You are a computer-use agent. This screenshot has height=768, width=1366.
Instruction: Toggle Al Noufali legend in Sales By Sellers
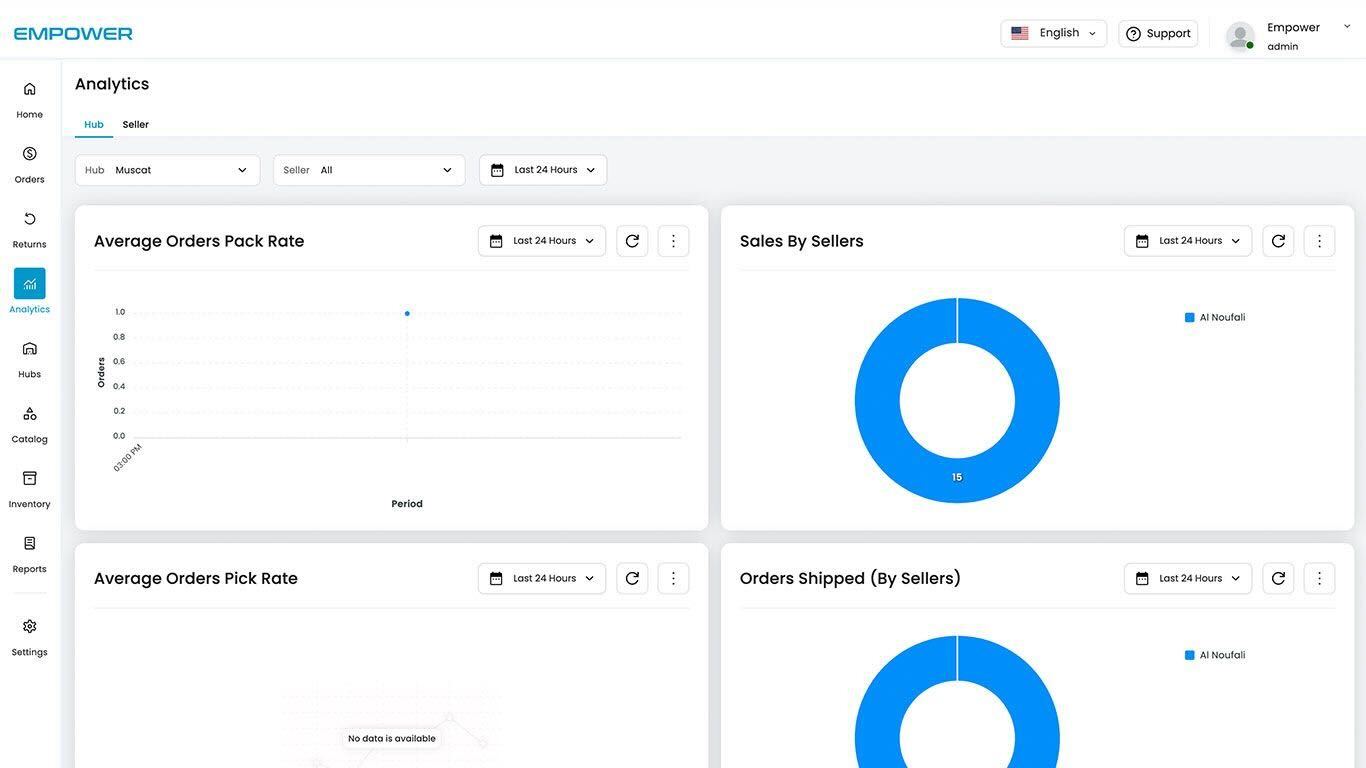pyautogui.click(x=1216, y=318)
